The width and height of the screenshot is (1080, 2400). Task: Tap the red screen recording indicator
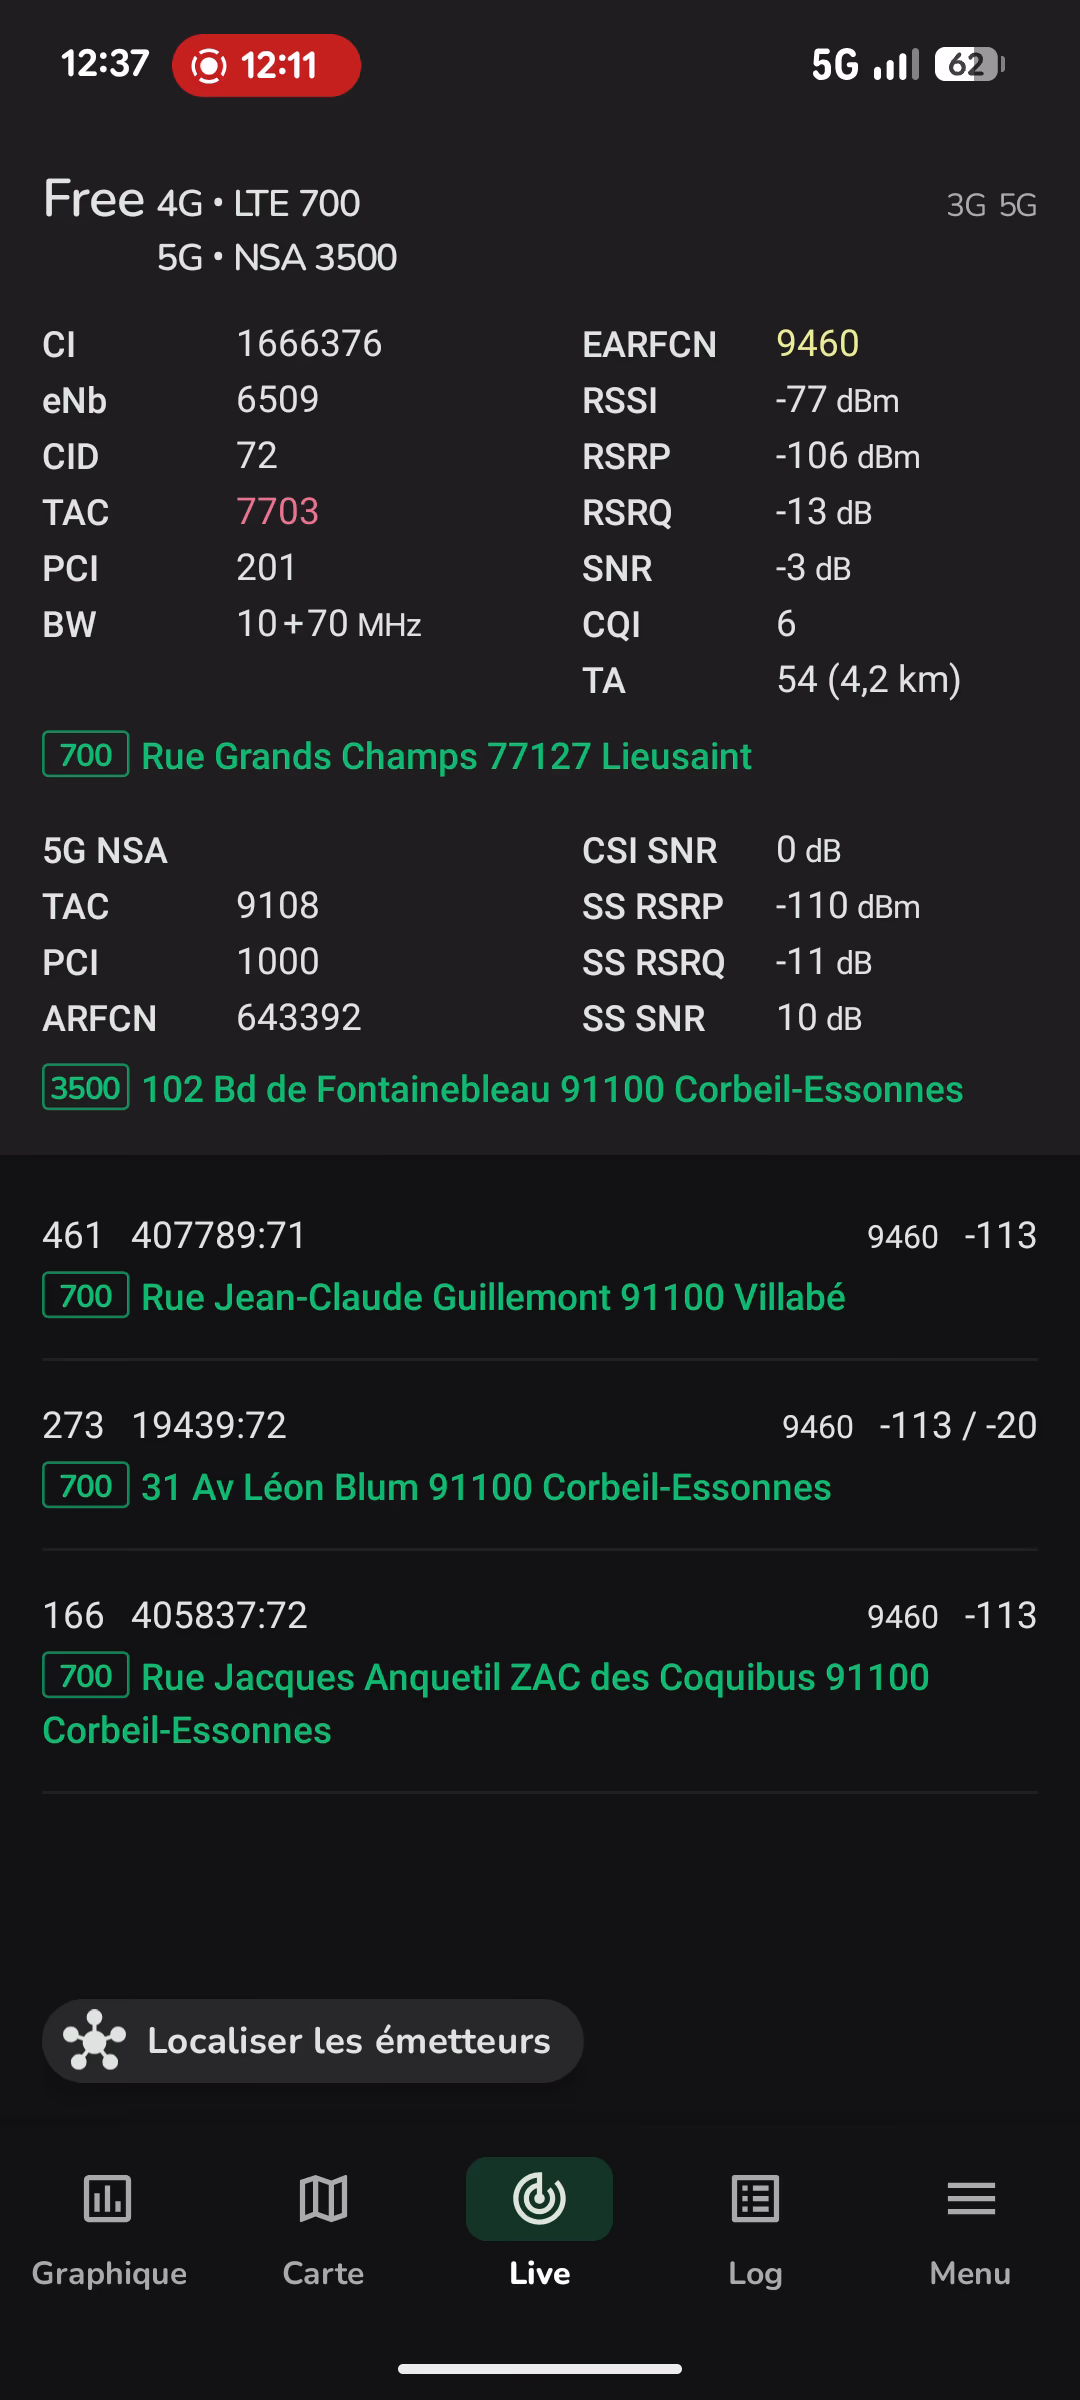point(266,66)
